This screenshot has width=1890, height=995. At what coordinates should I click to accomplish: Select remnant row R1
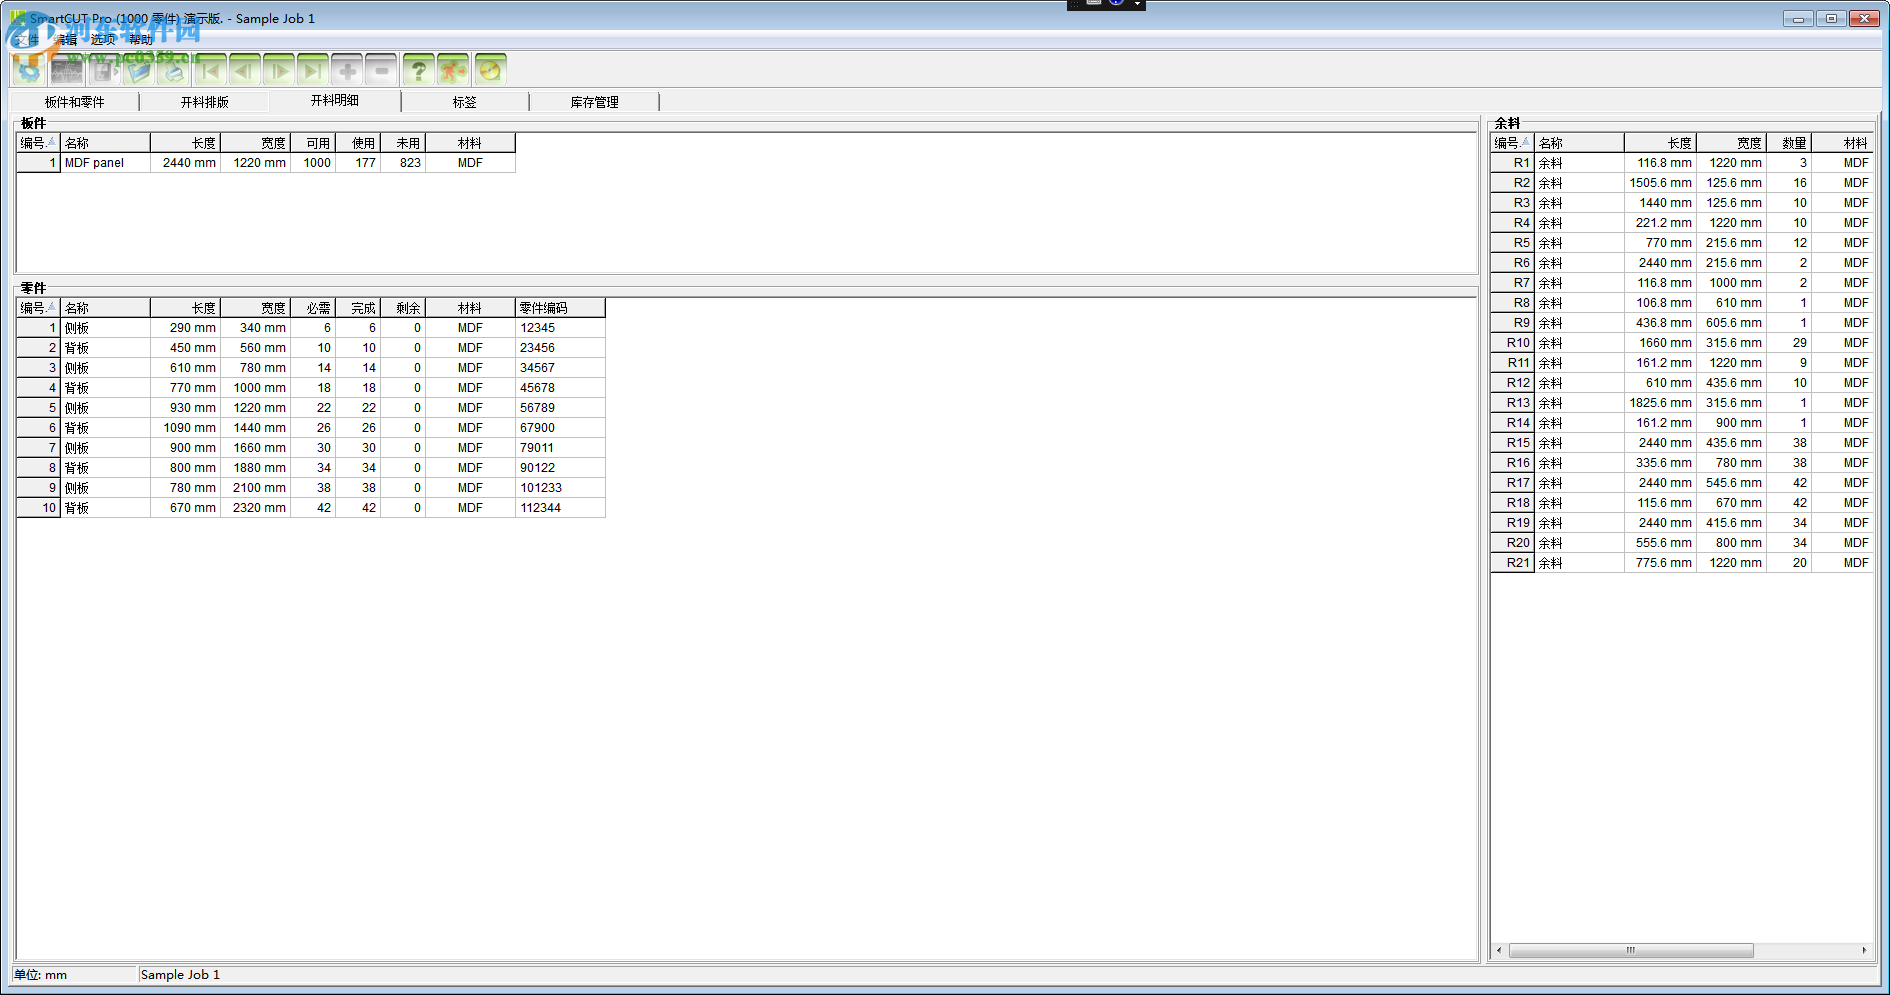point(1682,163)
